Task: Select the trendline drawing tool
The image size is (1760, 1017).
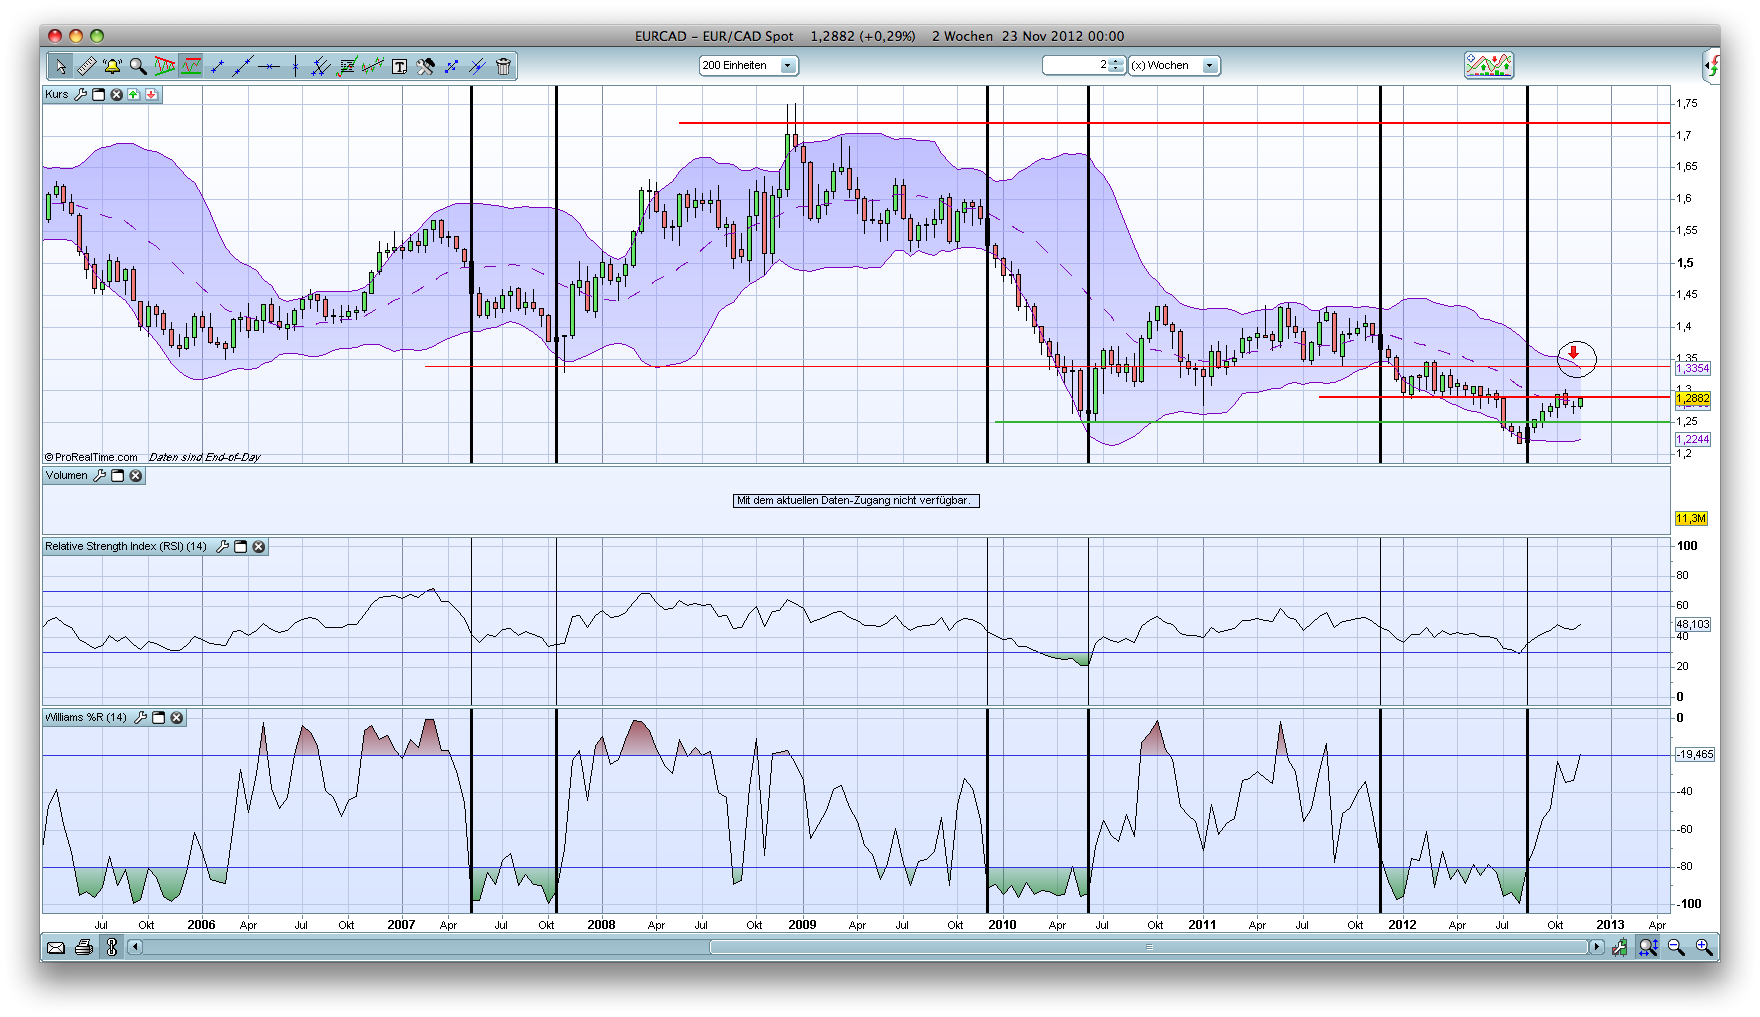Action: click(241, 66)
